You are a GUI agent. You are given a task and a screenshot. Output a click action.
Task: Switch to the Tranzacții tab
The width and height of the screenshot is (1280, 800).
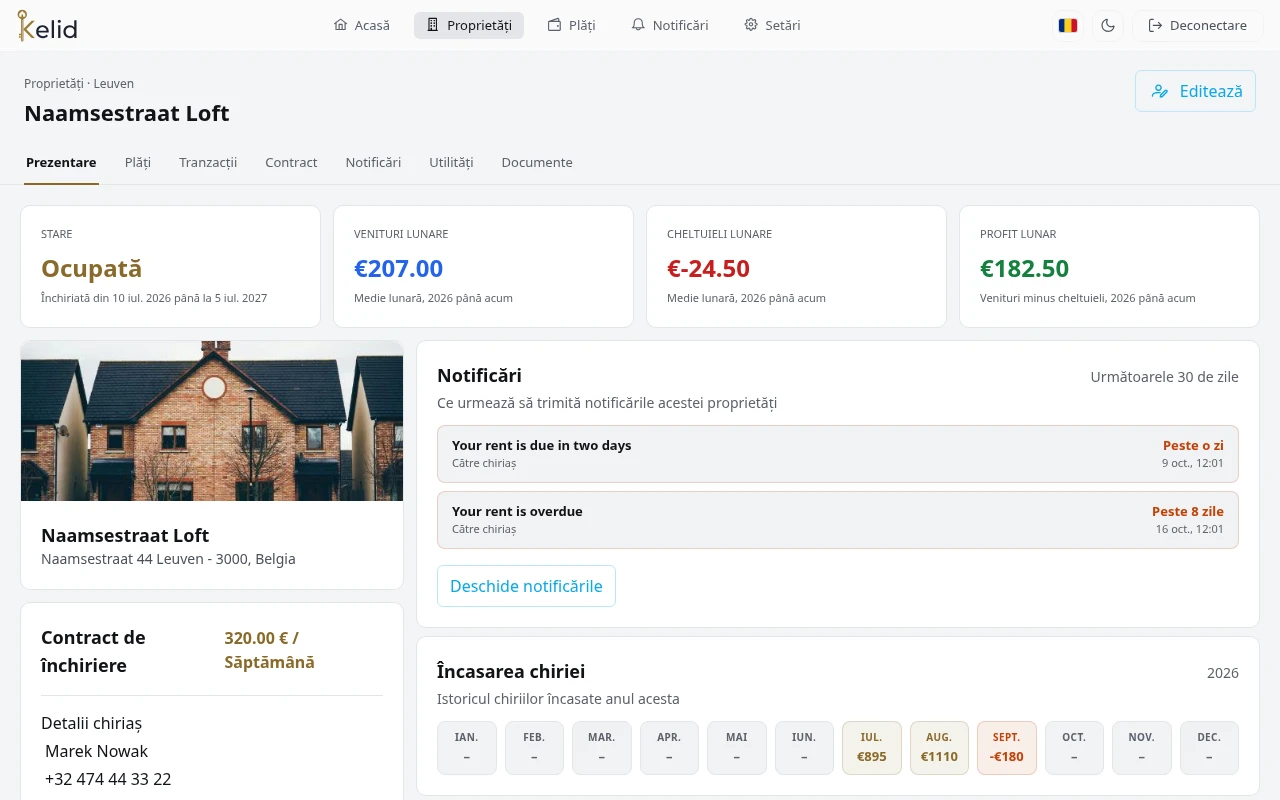tap(208, 162)
